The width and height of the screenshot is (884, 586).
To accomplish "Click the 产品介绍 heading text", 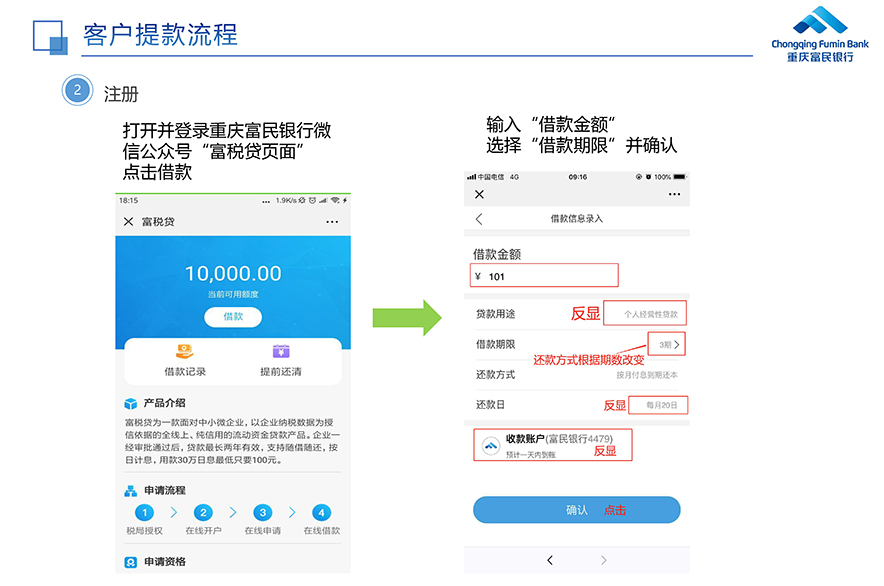I will point(164,403).
